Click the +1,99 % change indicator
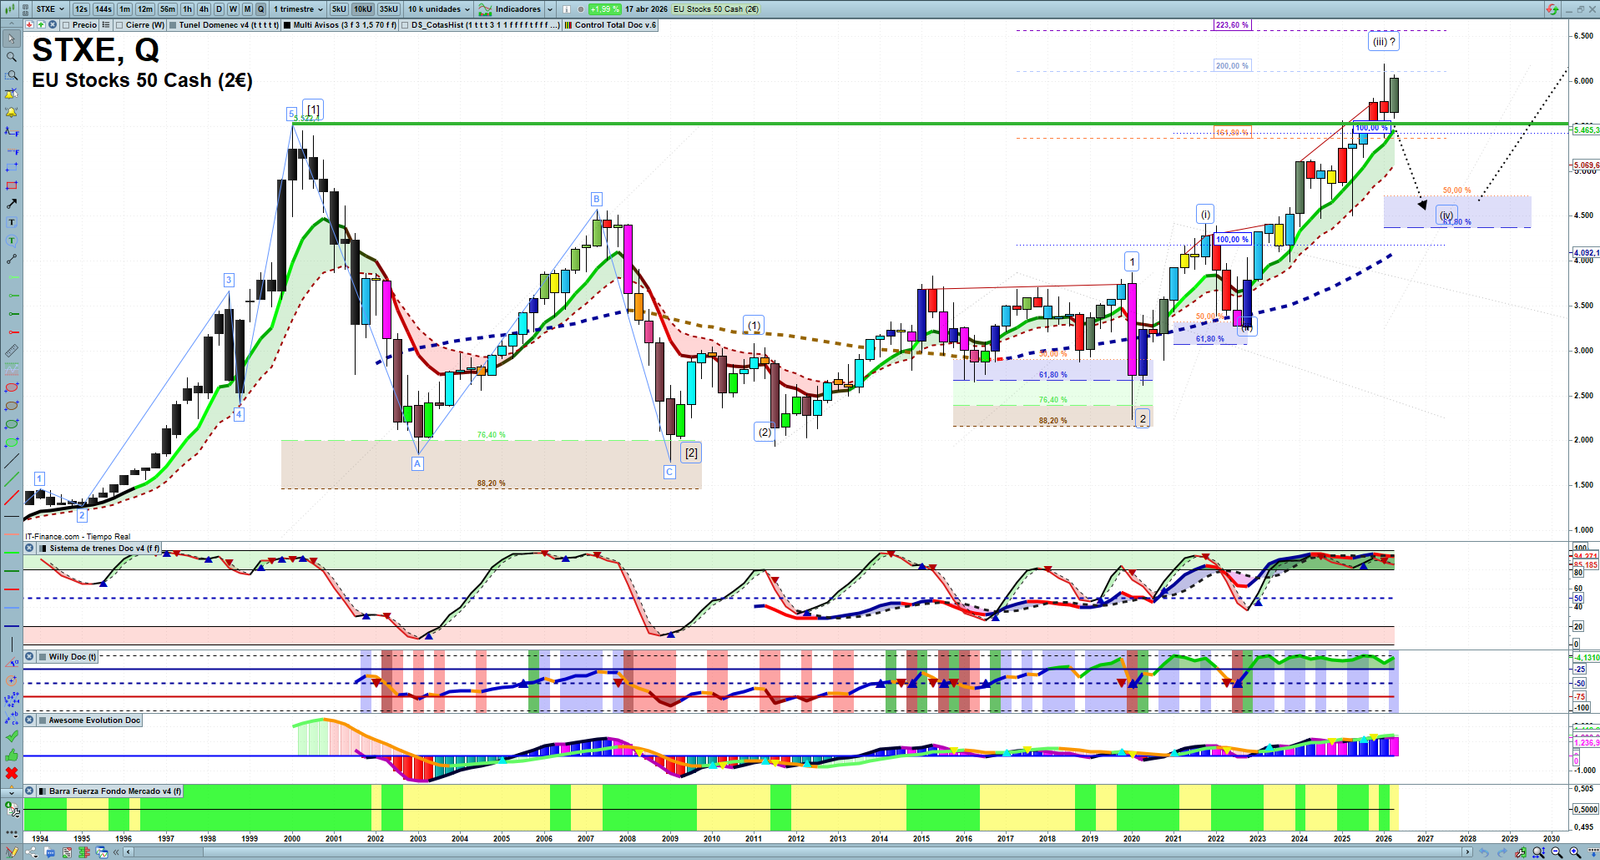This screenshot has width=1600, height=860. [604, 9]
